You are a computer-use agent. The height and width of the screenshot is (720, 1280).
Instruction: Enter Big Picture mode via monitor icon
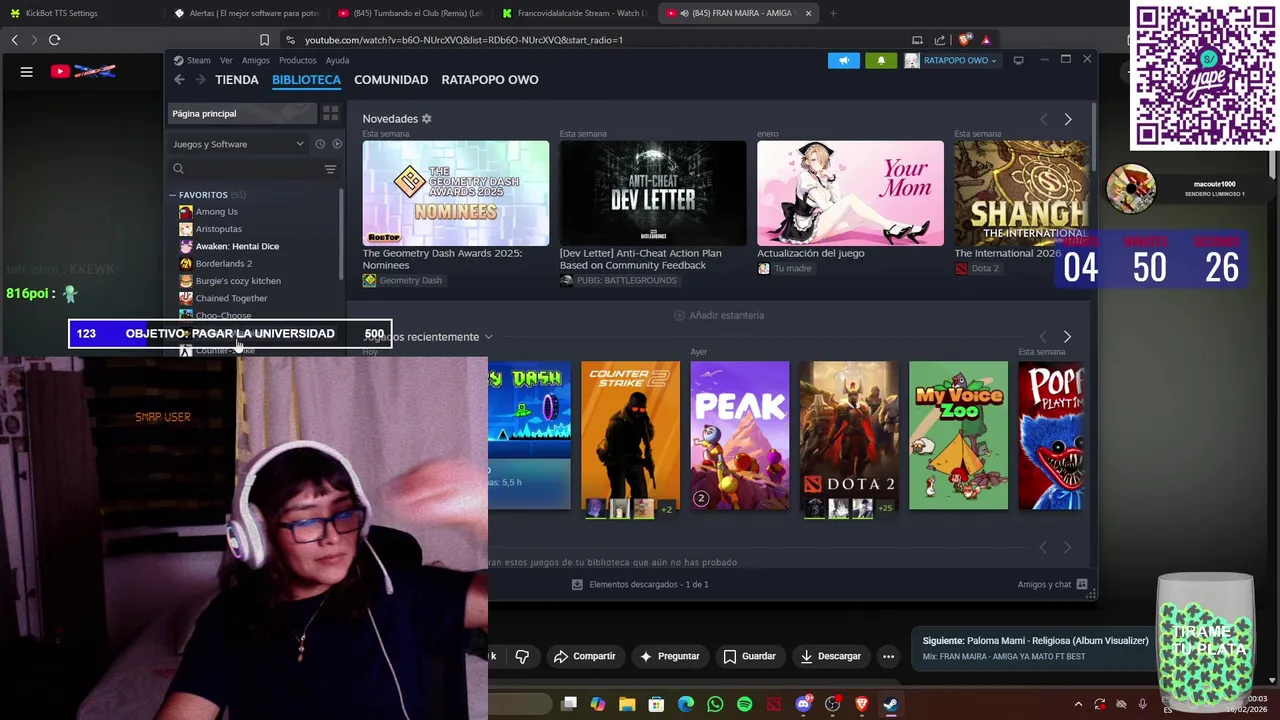click(1018, 60)
